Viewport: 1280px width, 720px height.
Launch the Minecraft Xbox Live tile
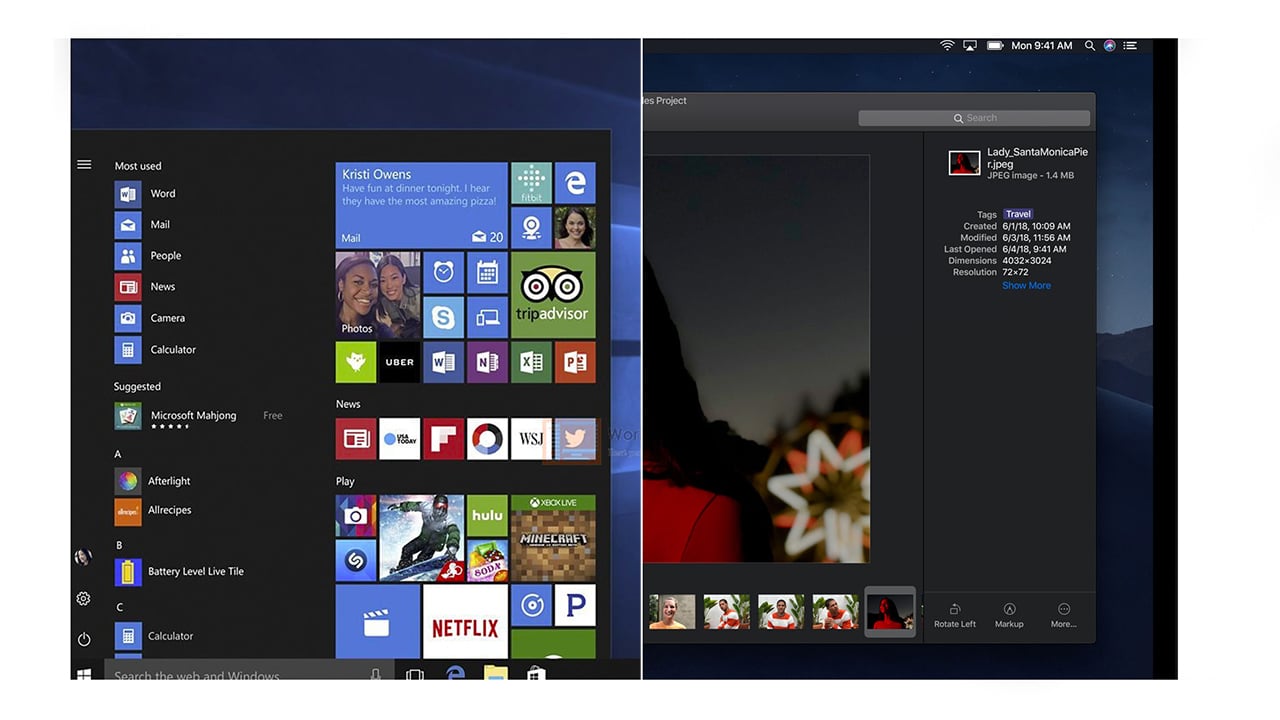point(553,539)
